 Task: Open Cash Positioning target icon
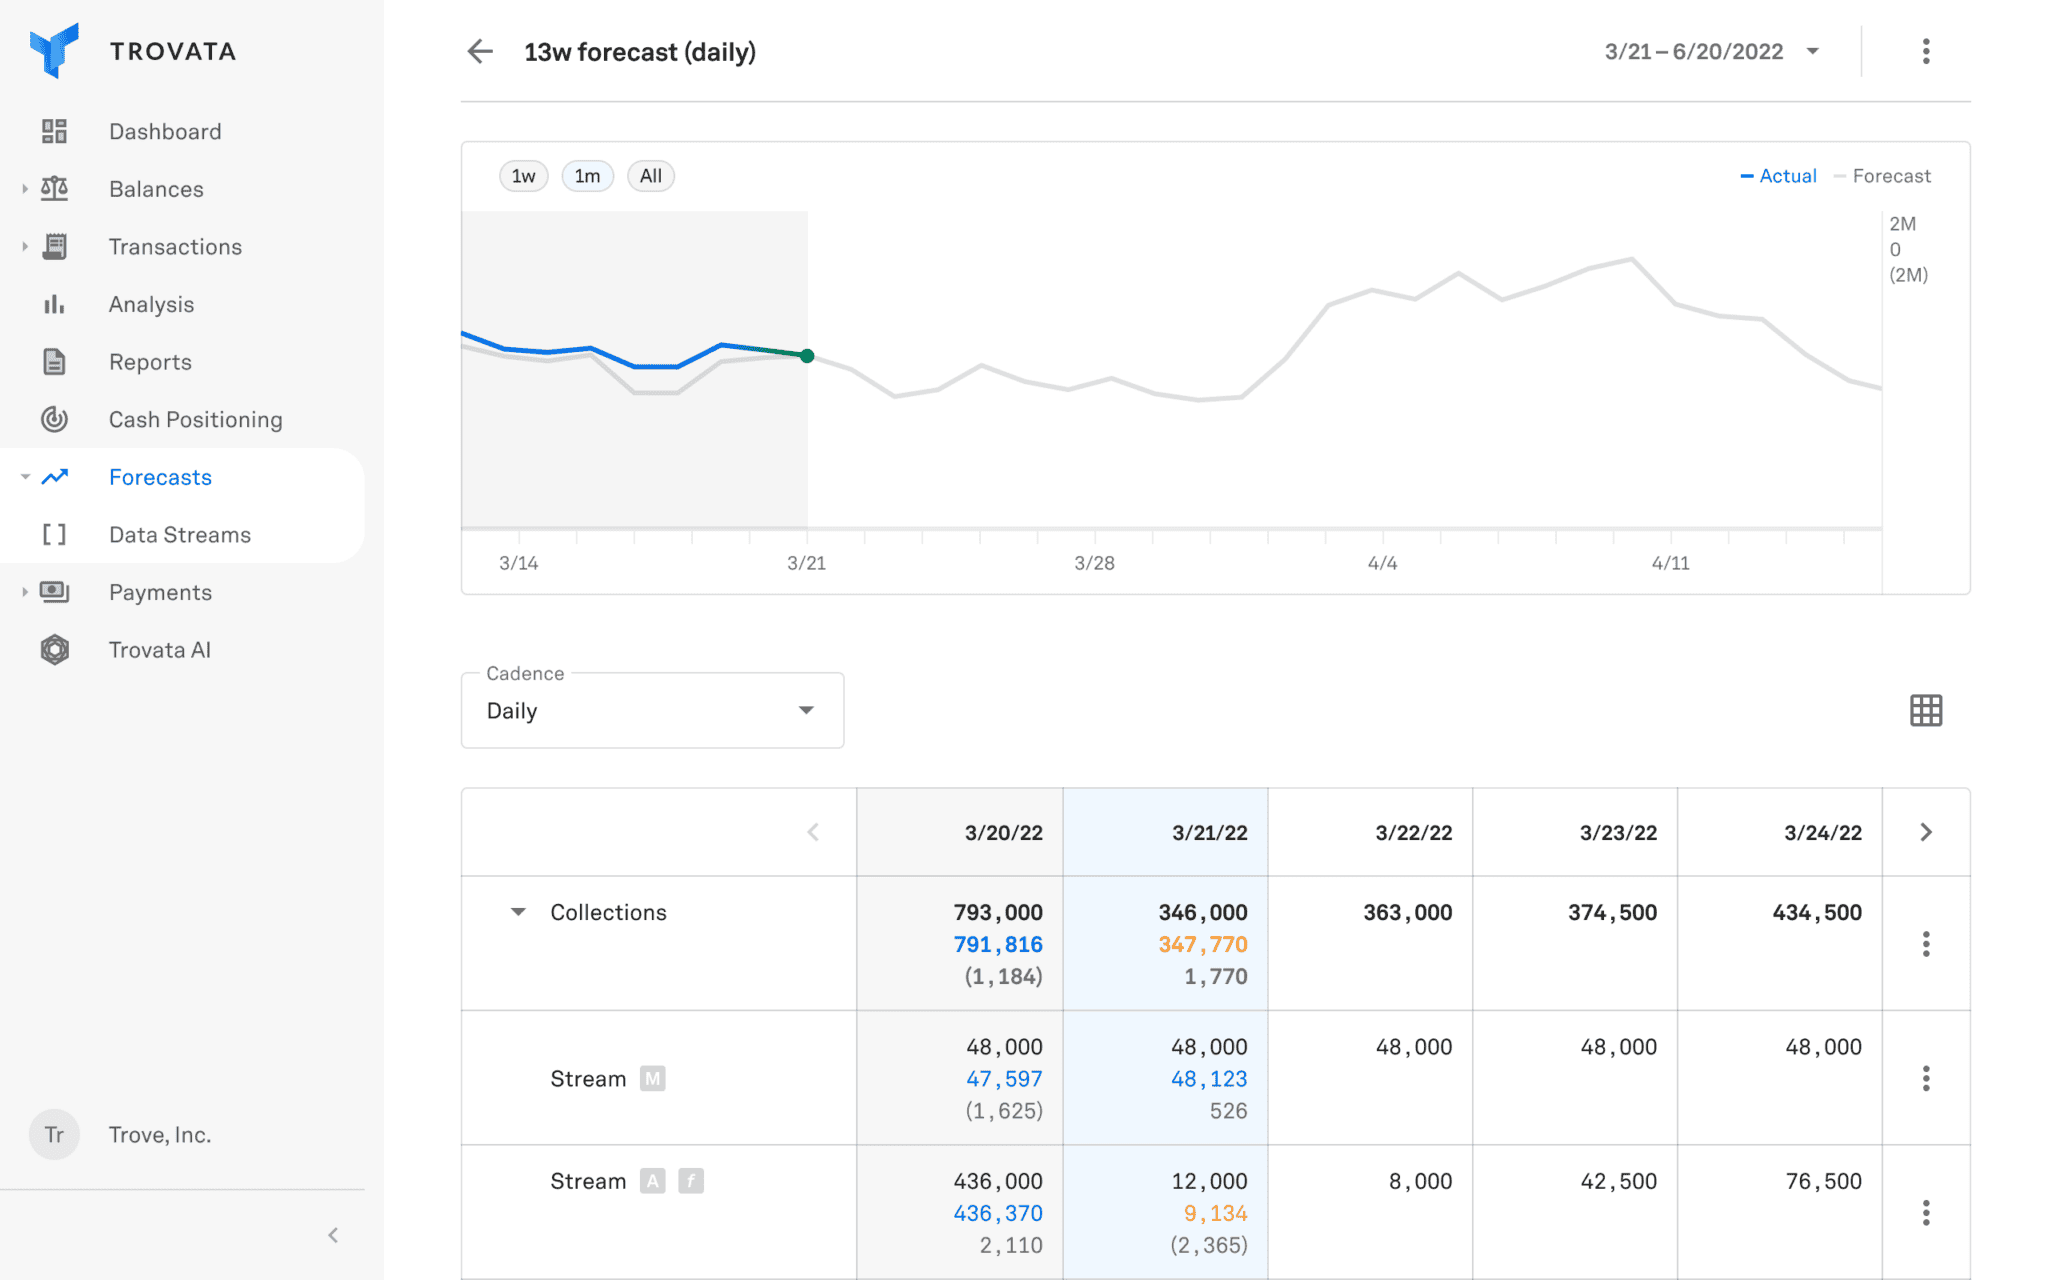tap(54, 419)
